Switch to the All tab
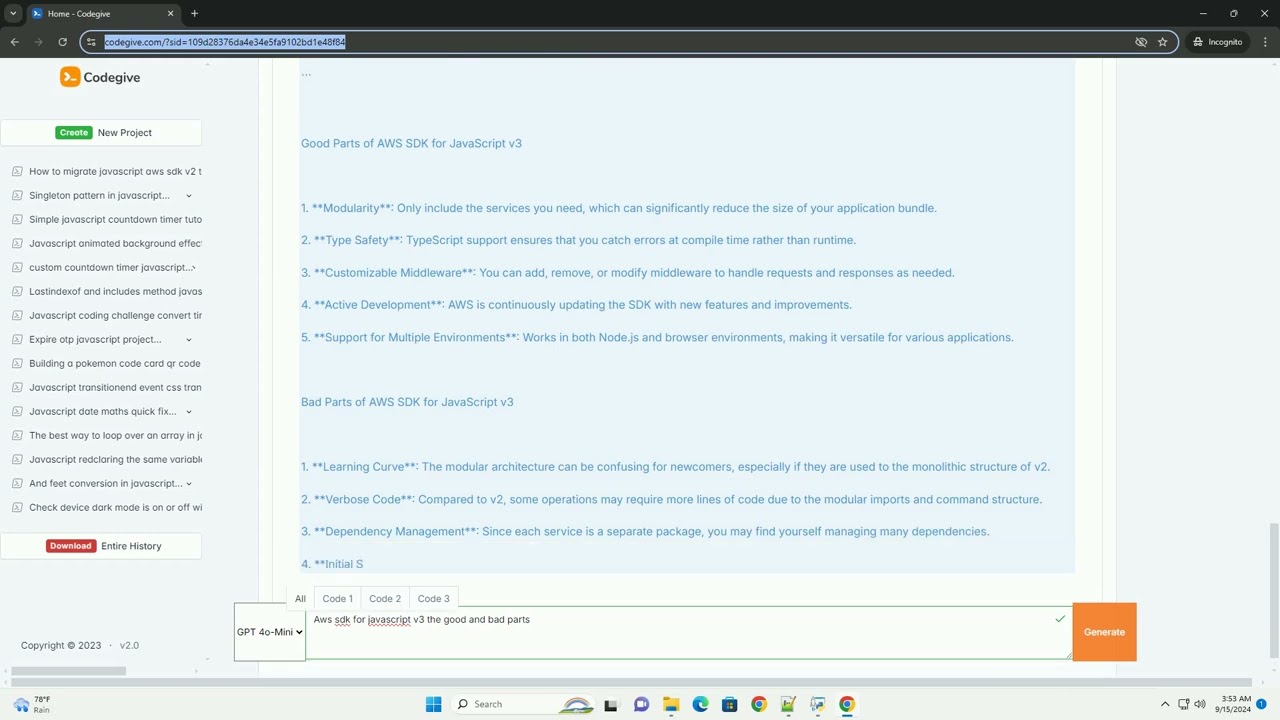 click(300, 598)
